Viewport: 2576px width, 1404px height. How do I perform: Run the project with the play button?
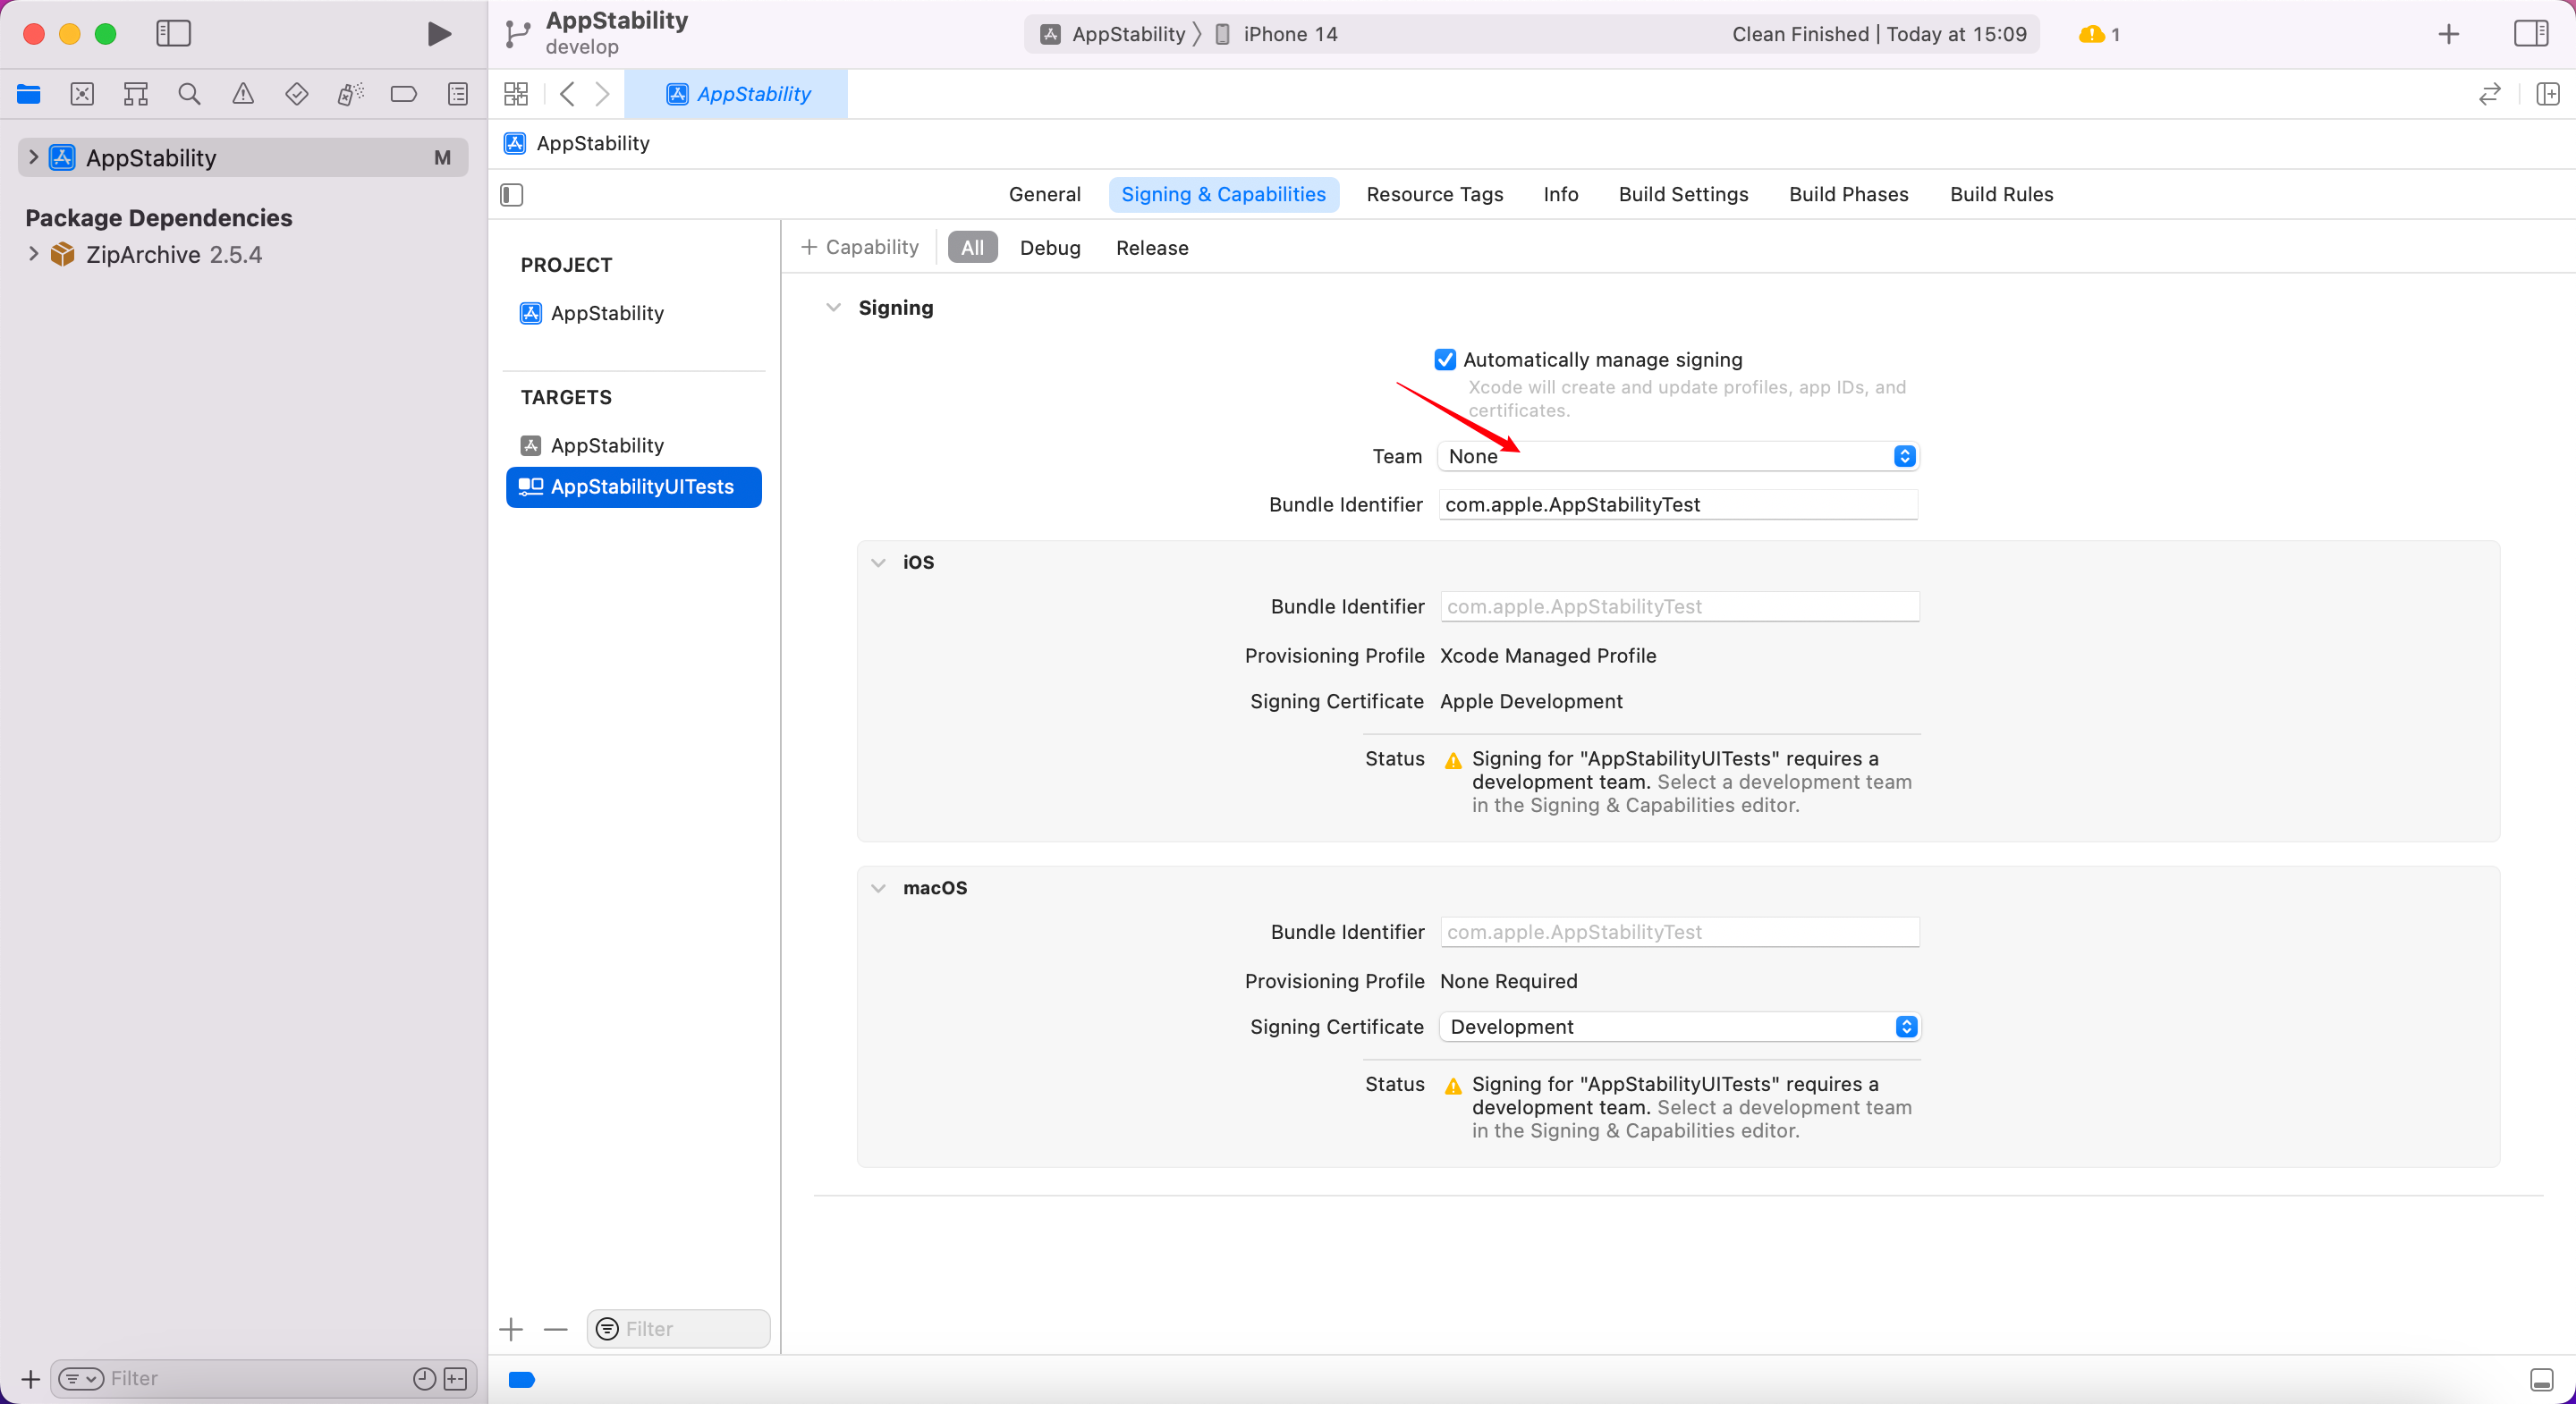click(438, 34)
